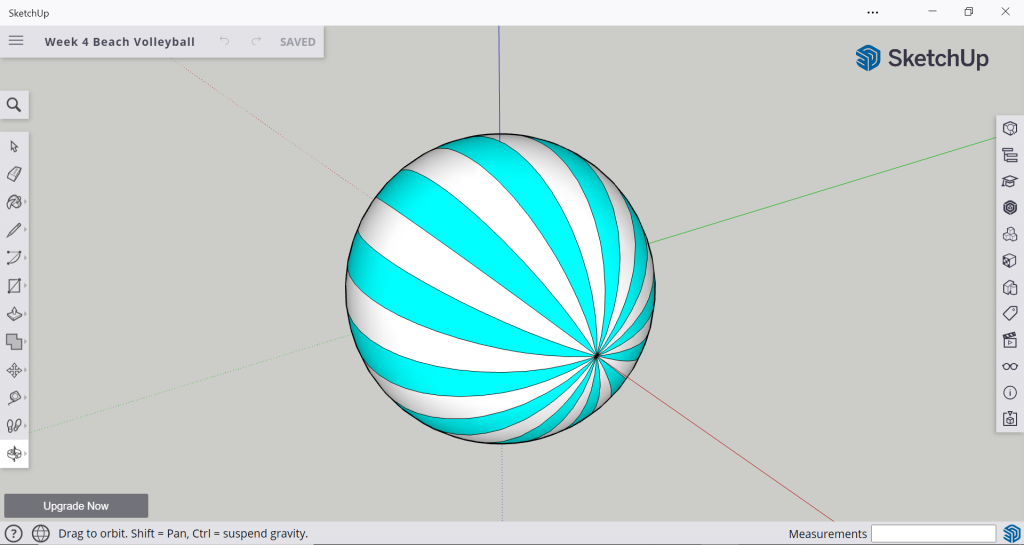Screen dimensions: 1024x545
Task: Open the nested hexagon panel icon
Action: click(1010, 208)
